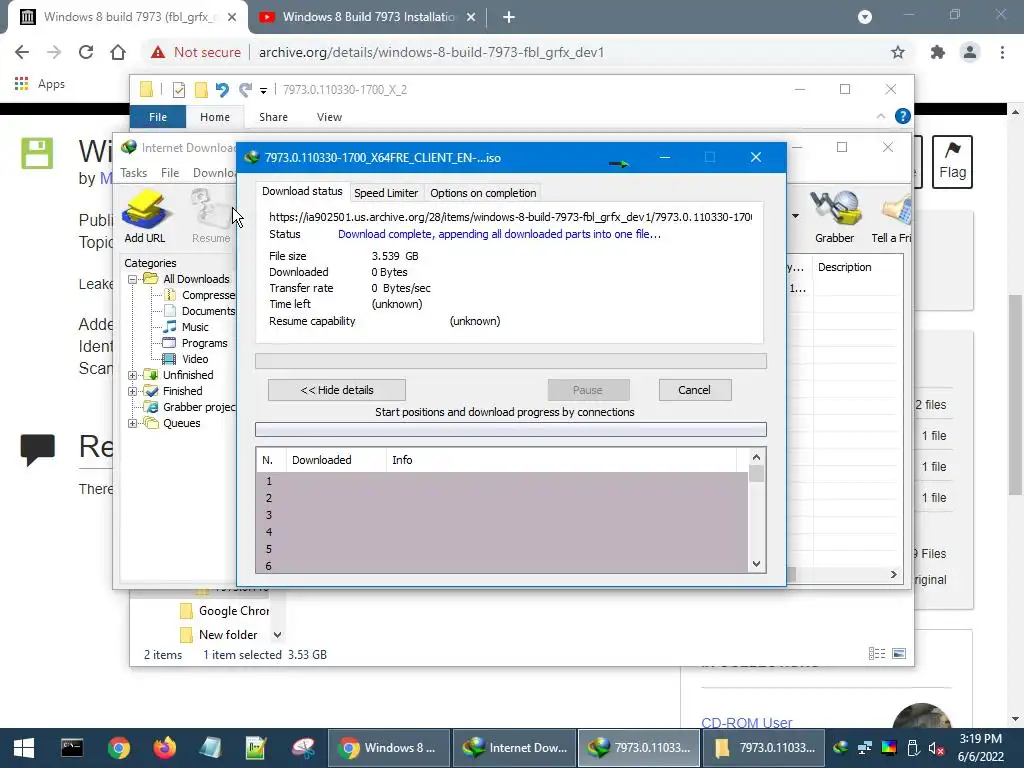This screenshot has height=768, width=1024.
Task: Click the browser reload icon
Action: (x=86, y=52)
